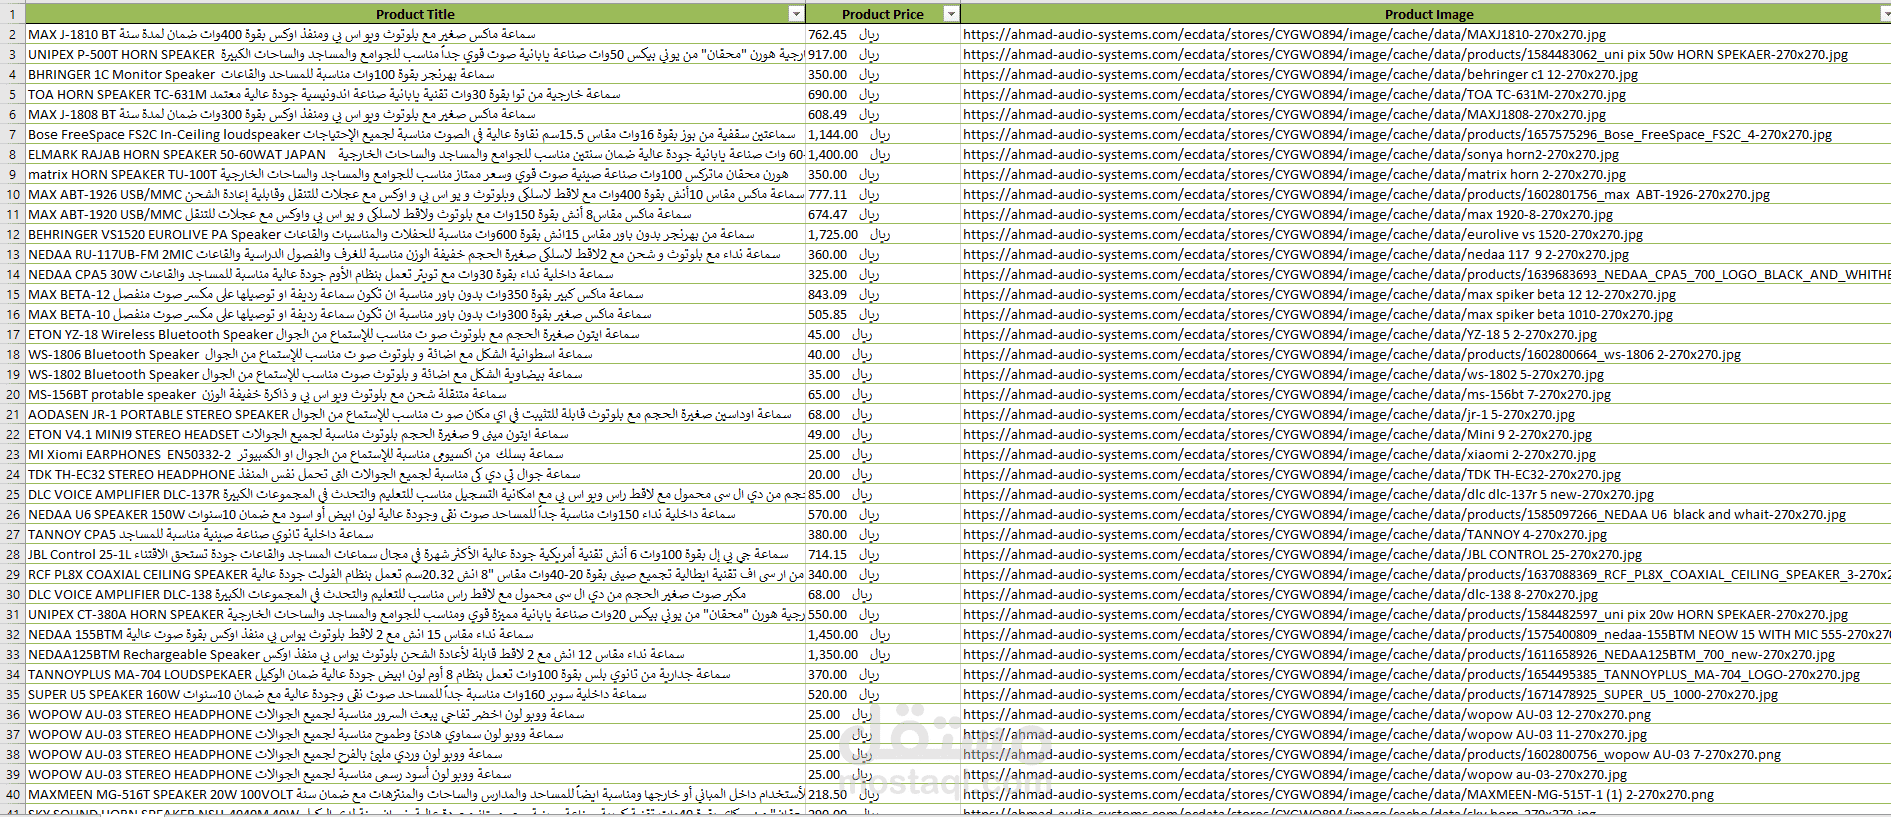Select the Product Image header cell

[x=1426, y=14]
